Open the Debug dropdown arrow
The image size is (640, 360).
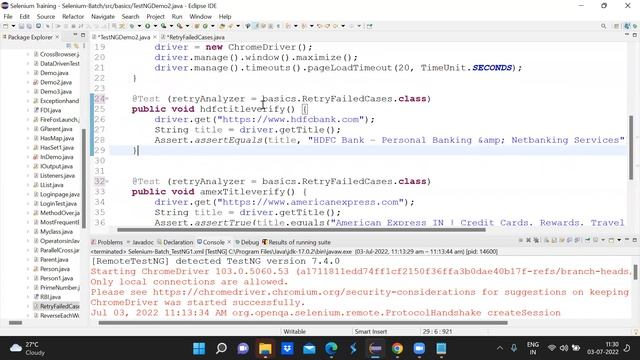[x=139, y=26]
